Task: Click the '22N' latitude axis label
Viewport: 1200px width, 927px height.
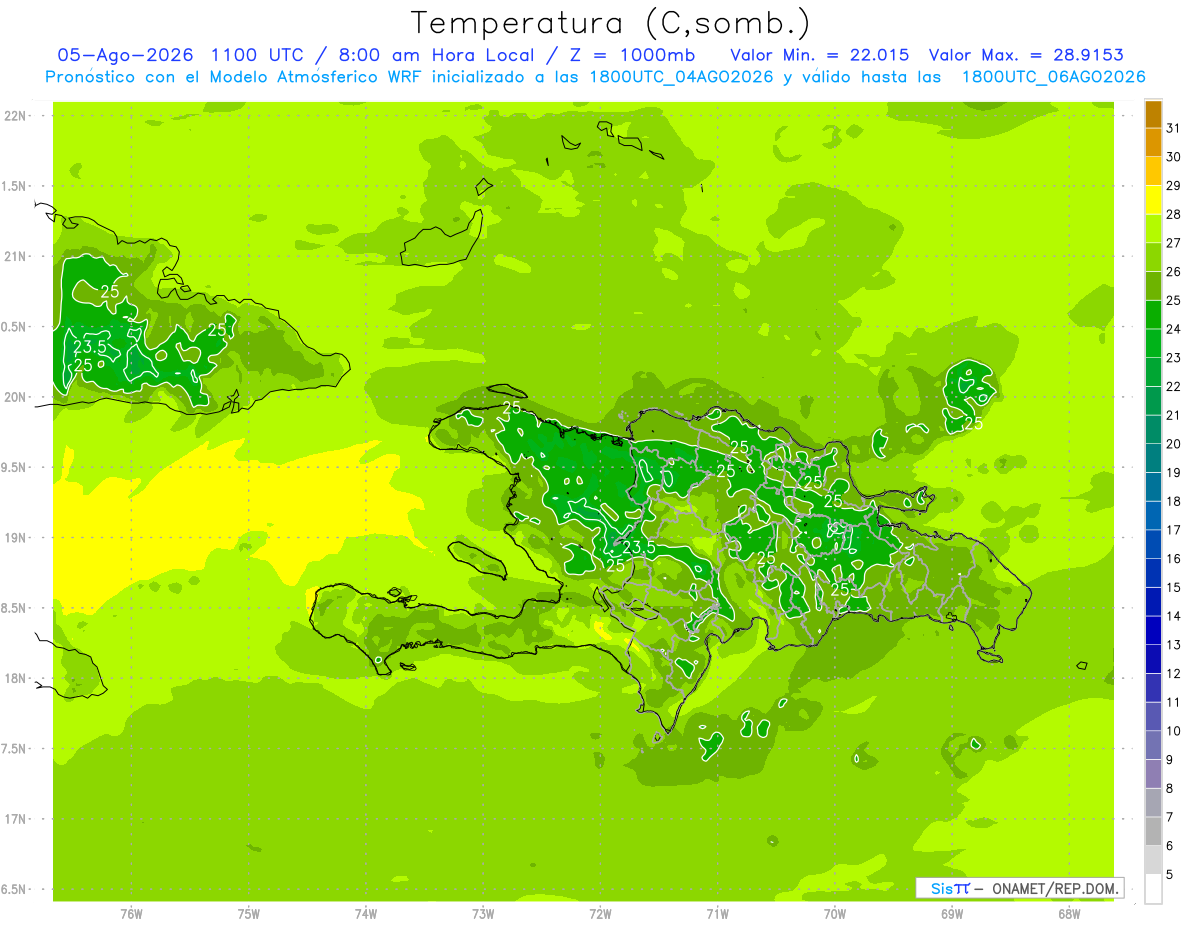Action: pyautogui.click(x=15, y=116)
